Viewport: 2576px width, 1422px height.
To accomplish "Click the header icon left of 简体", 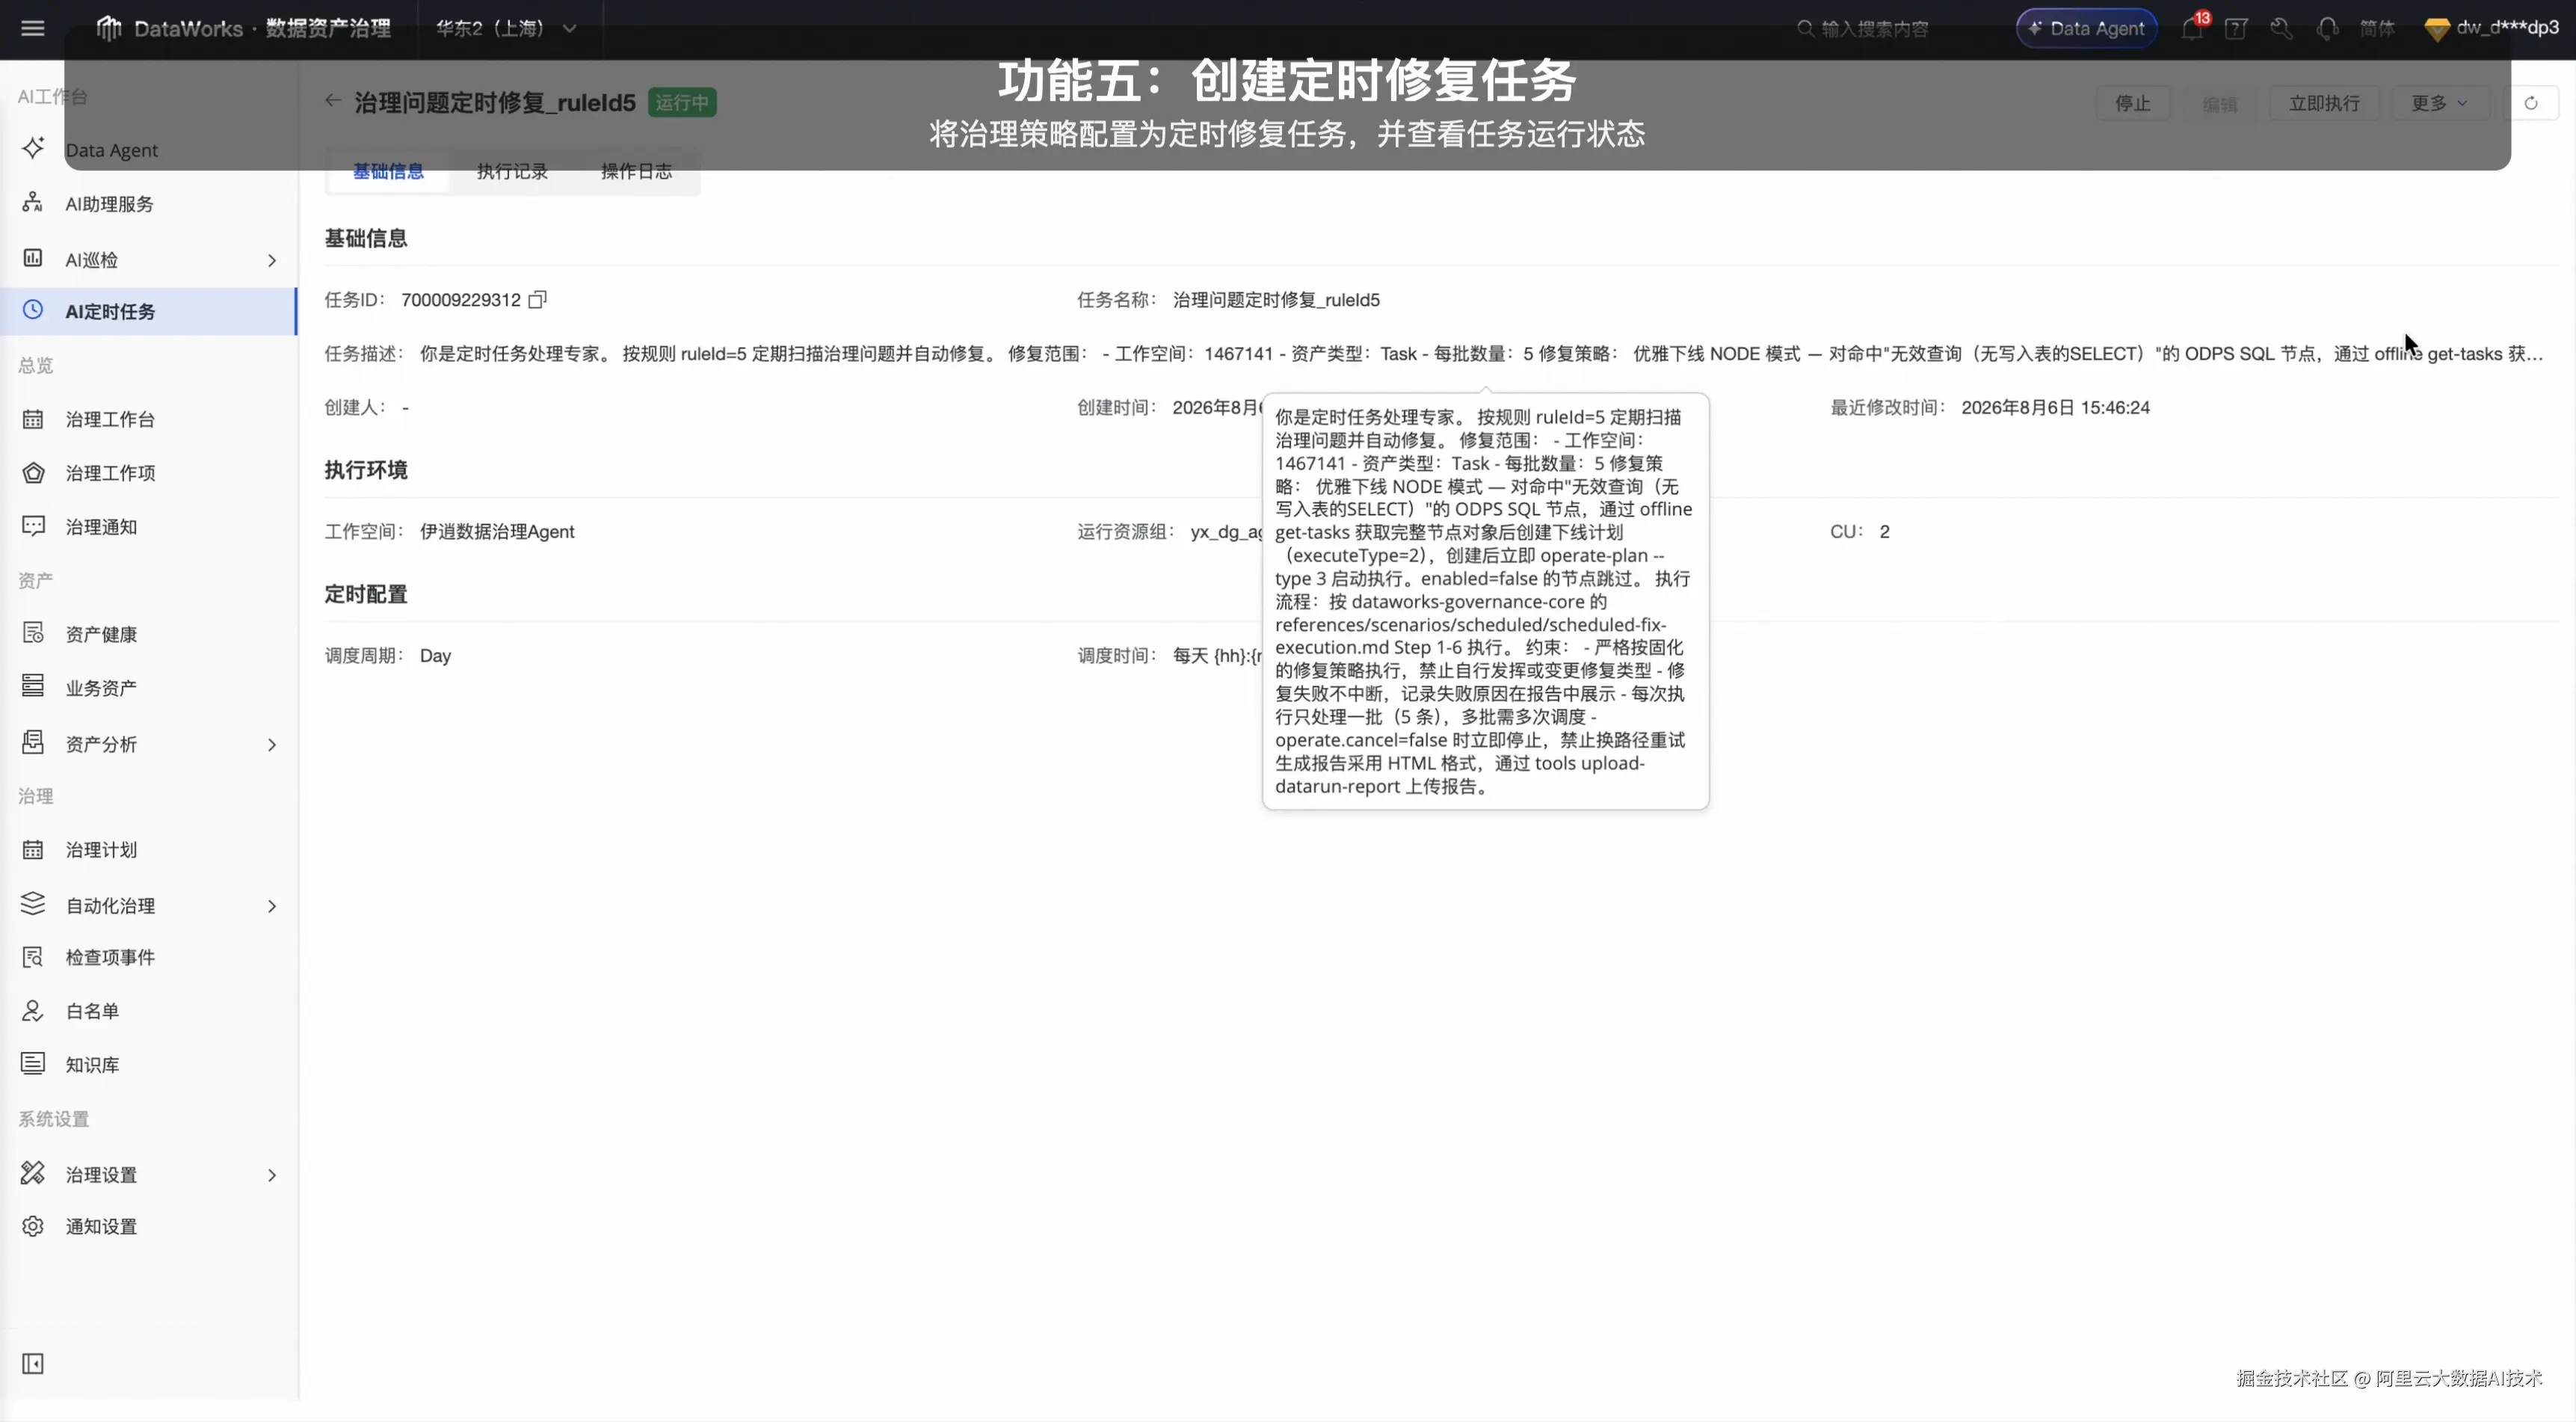I will [2327, 28].
